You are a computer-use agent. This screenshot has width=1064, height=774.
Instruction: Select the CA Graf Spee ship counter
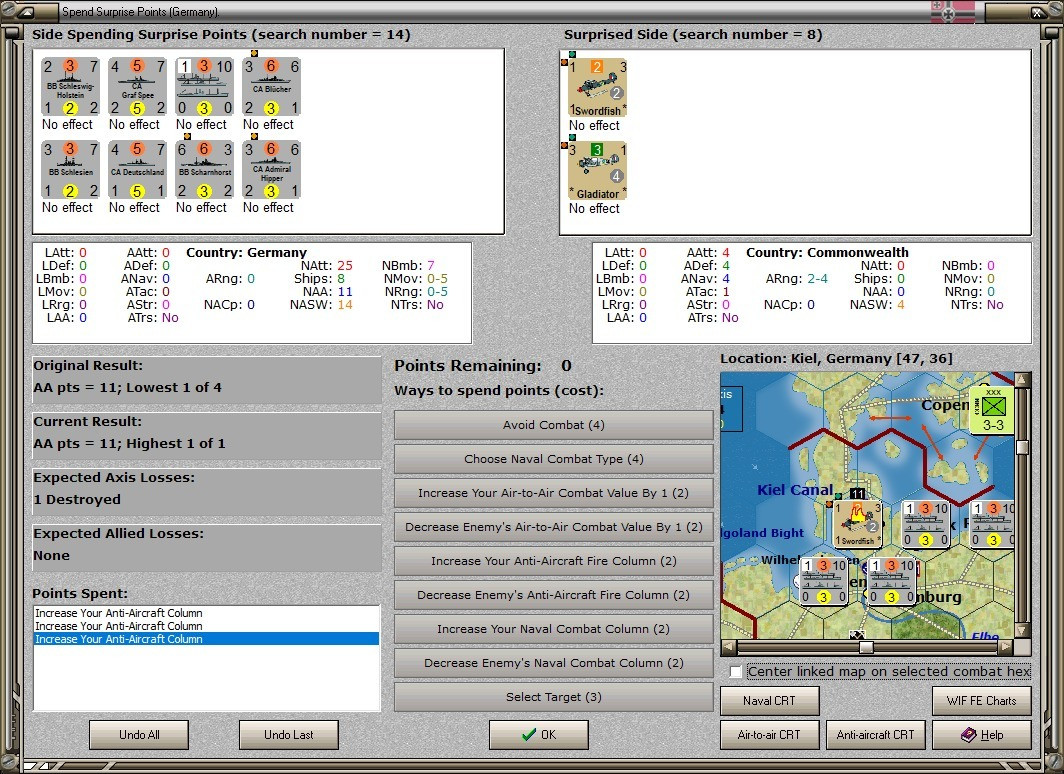click(x=137, y=87)
